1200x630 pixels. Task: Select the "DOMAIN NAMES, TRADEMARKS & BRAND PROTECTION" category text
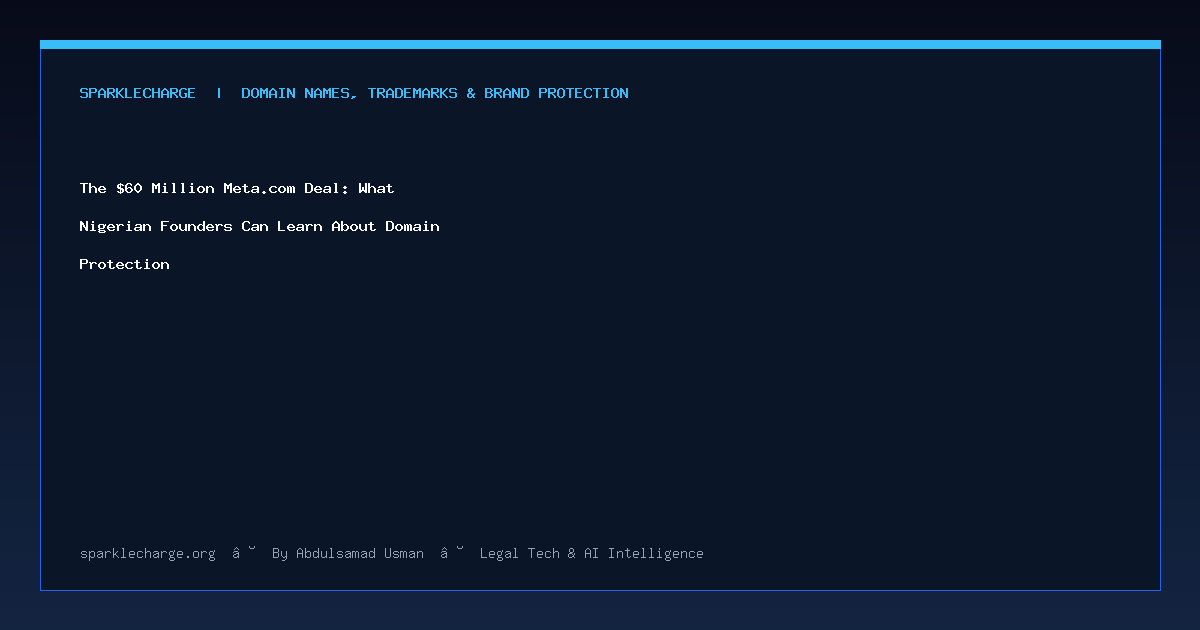(435, 93)
